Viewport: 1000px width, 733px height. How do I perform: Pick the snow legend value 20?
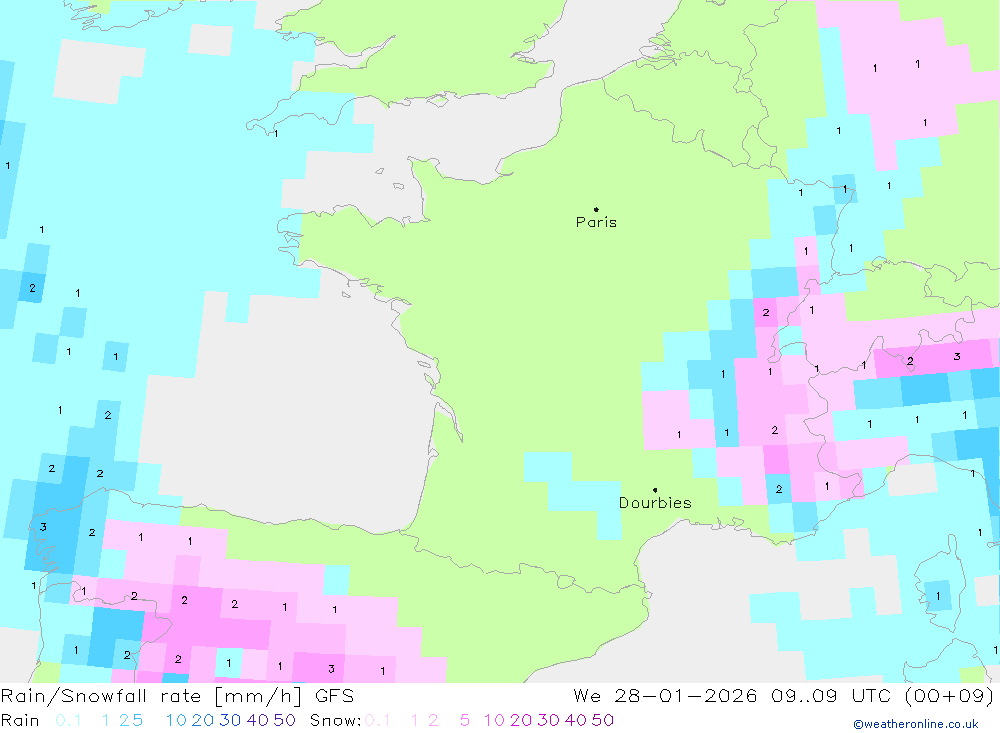tap(521, 720)
